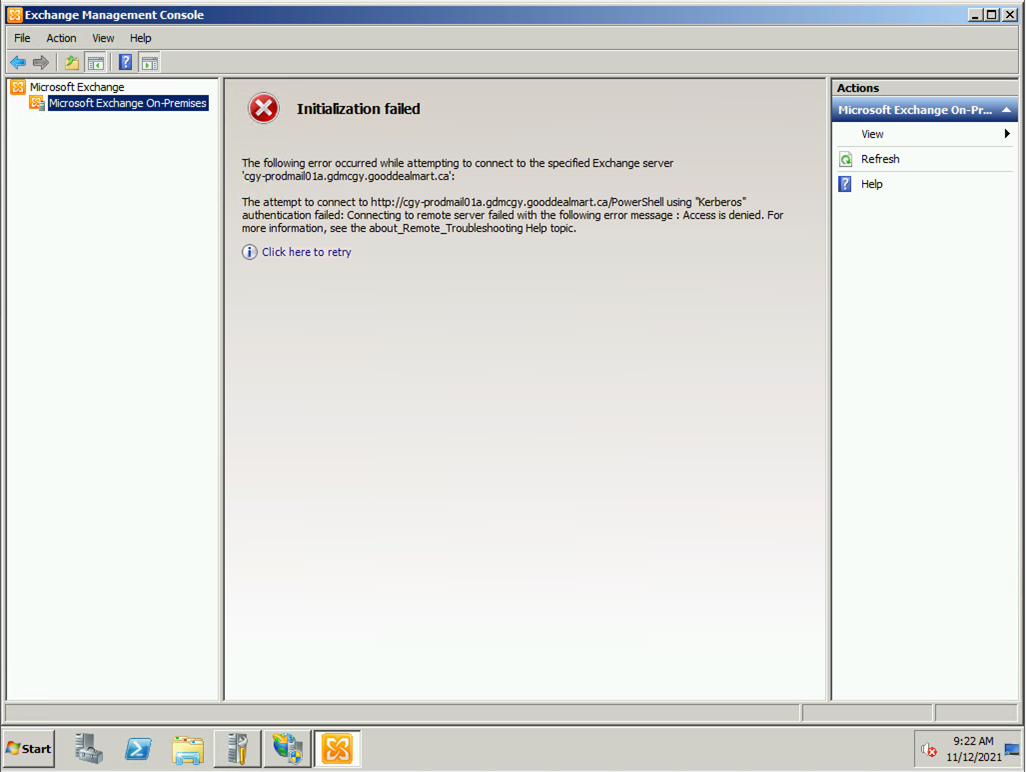
Task: Click the Exchange icon in the title bar
Action: coord(14,14)
